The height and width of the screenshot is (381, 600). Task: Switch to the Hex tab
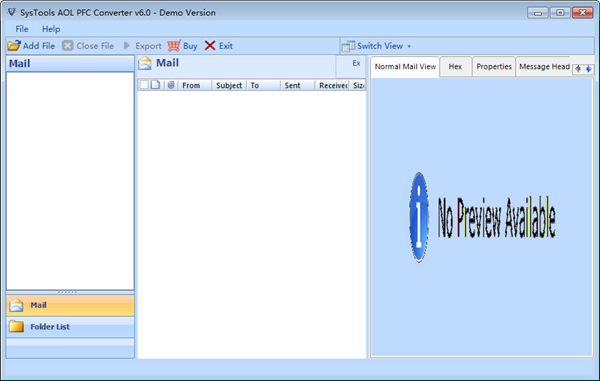click(x=455, y=67)
